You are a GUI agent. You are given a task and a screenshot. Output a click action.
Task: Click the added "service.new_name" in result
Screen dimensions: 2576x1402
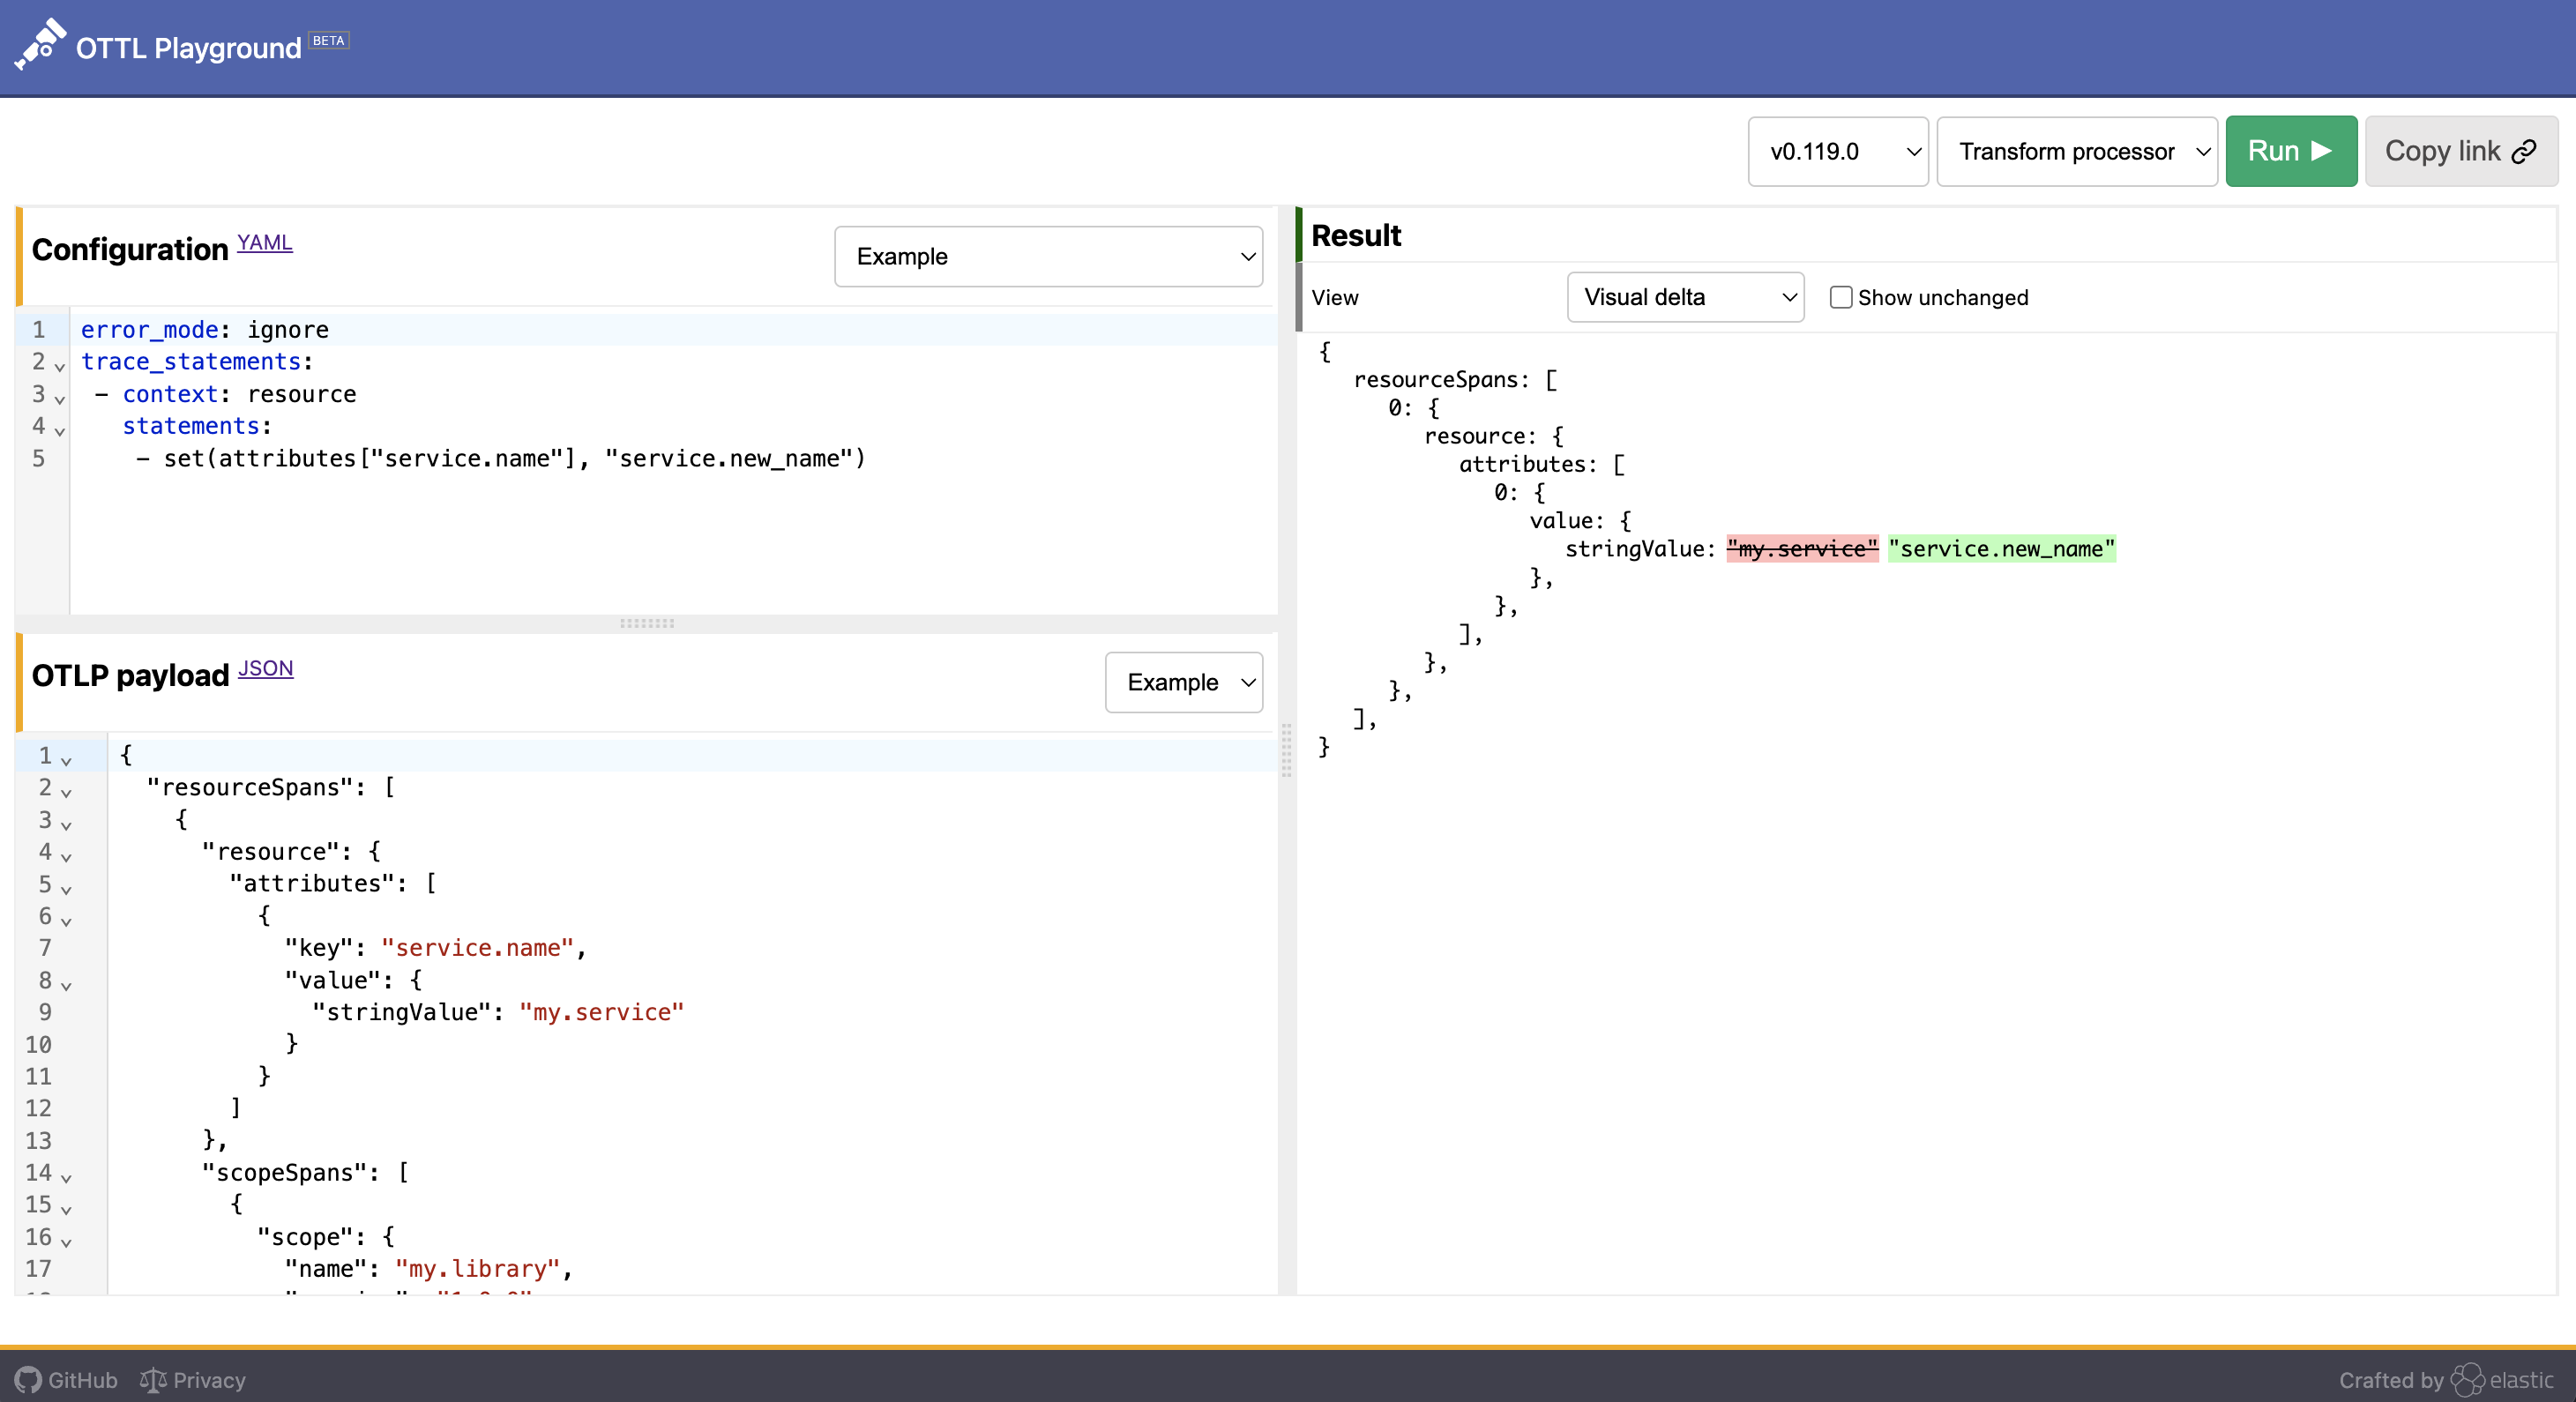pos(2001,548)
